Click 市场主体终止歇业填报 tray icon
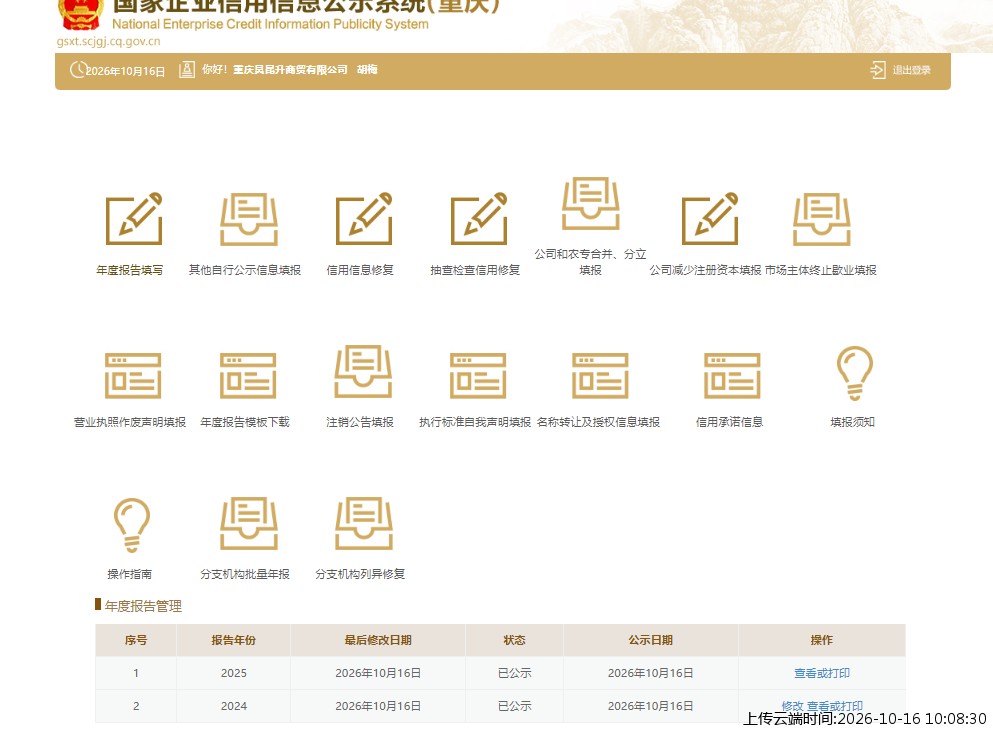 822,219
